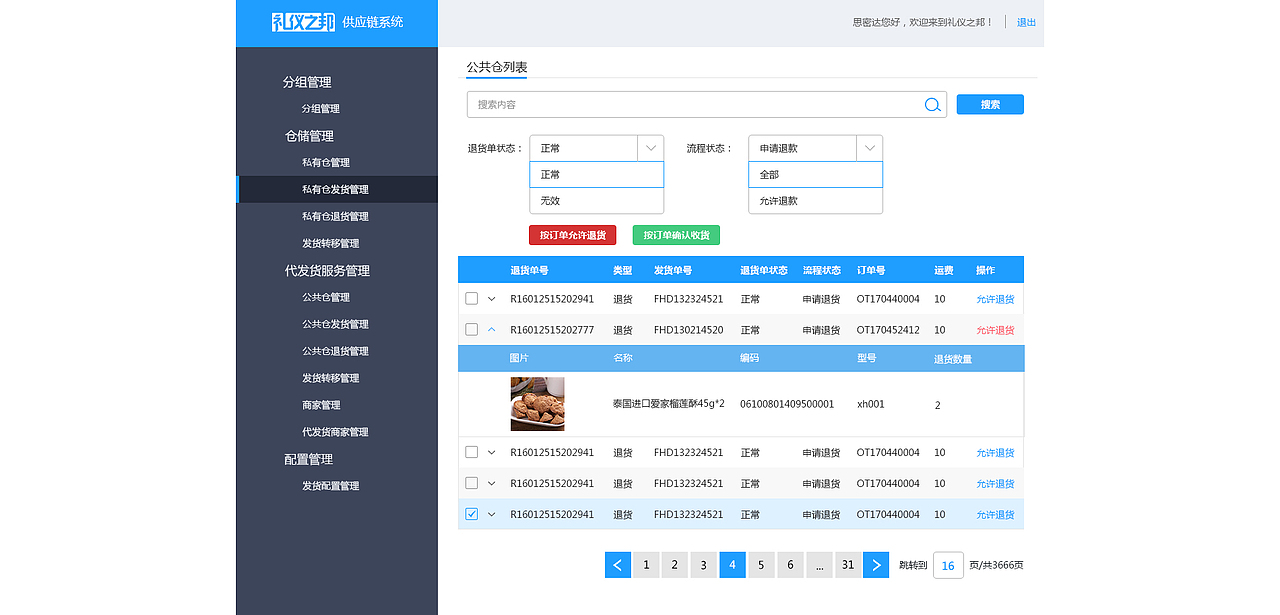Click the blue 搜索 button
The height and width of the screenshot is (615, 1280).
click(x=990, y=104)
